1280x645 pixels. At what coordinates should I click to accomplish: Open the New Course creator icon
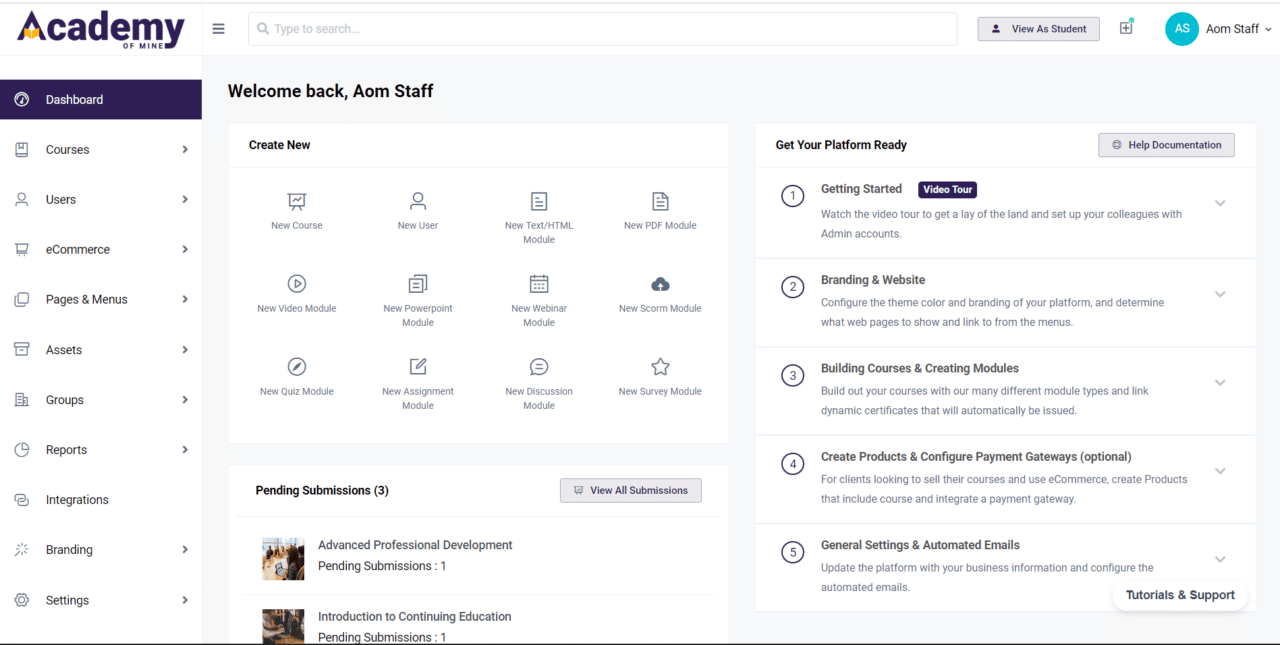(296, 202)
